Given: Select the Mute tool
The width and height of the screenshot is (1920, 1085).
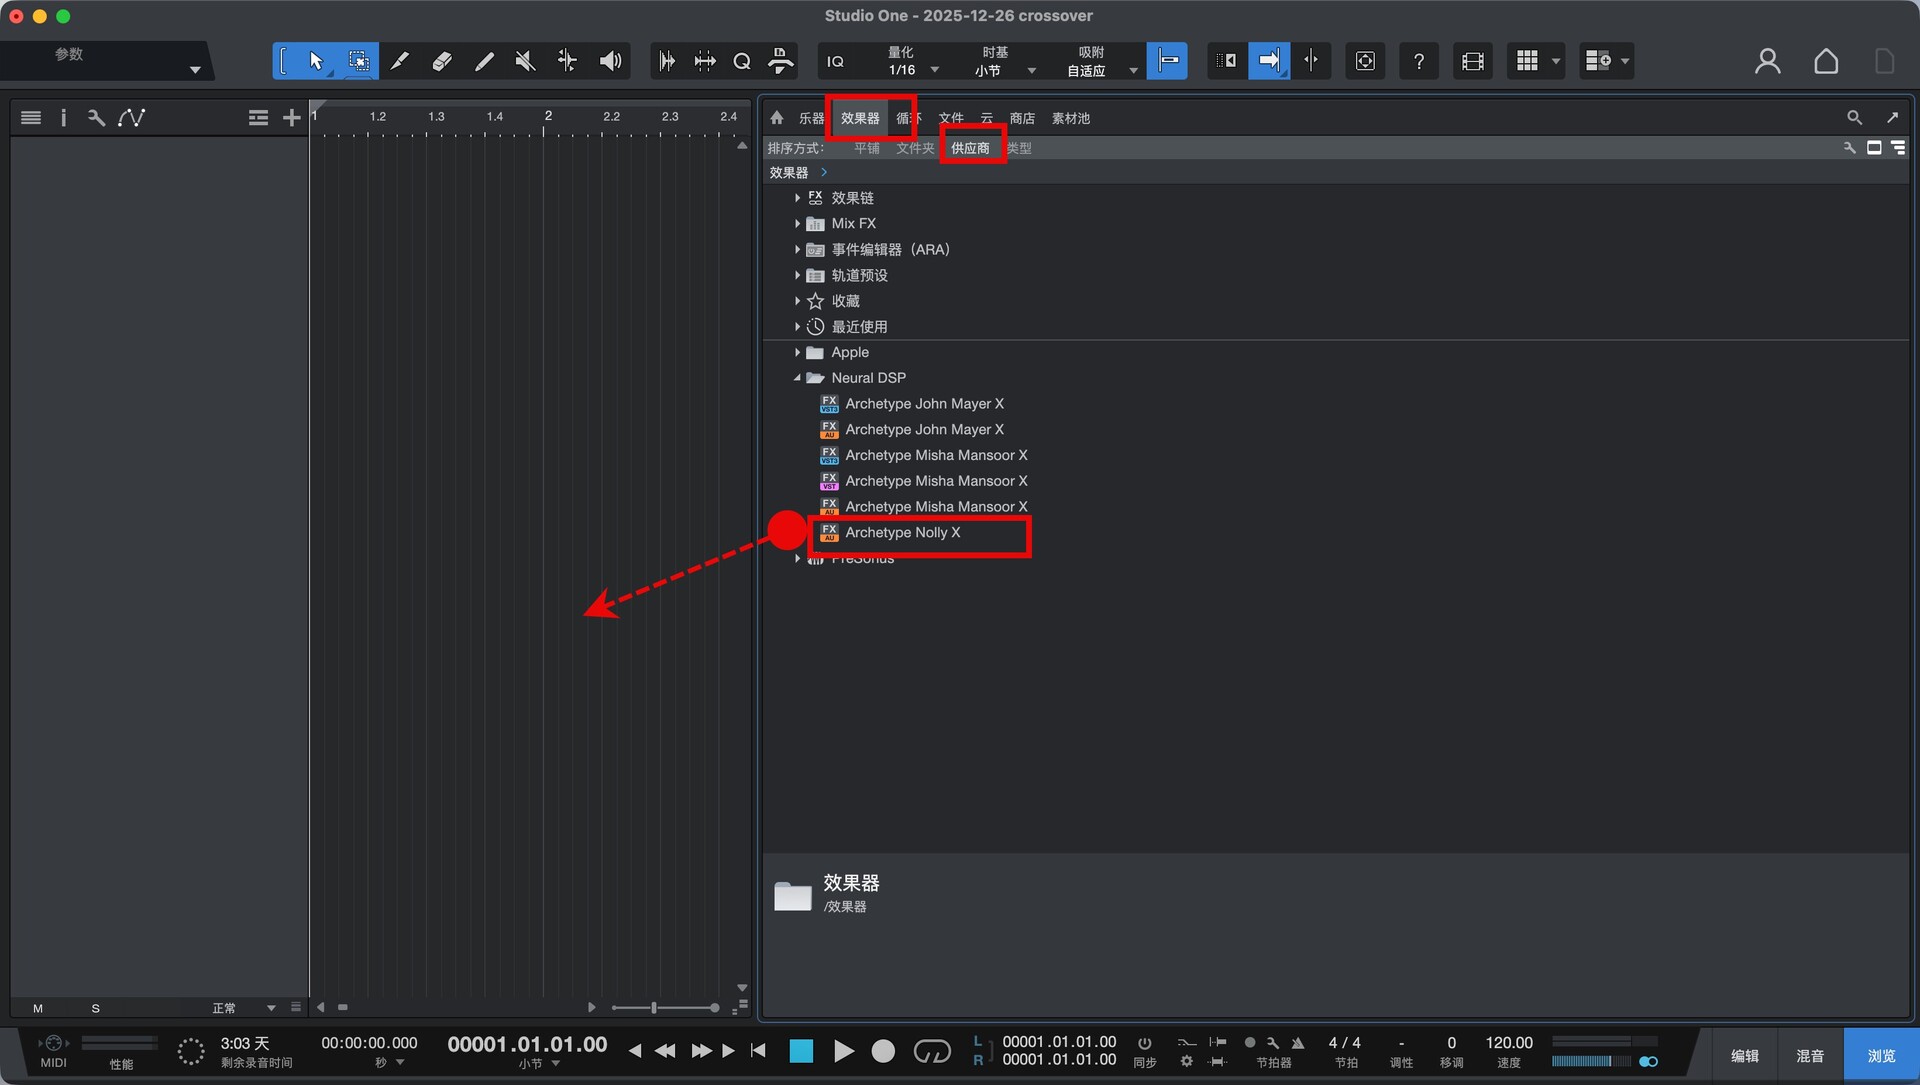Looking at the screenshot, I should click(x=524, y=61).
